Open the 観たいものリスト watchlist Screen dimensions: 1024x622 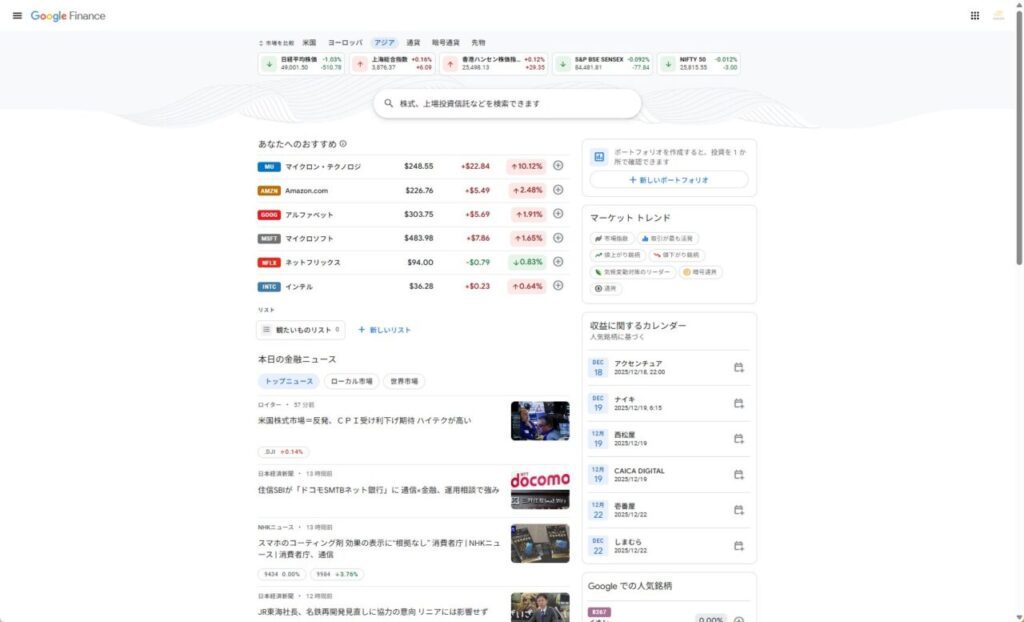point(300,329)
